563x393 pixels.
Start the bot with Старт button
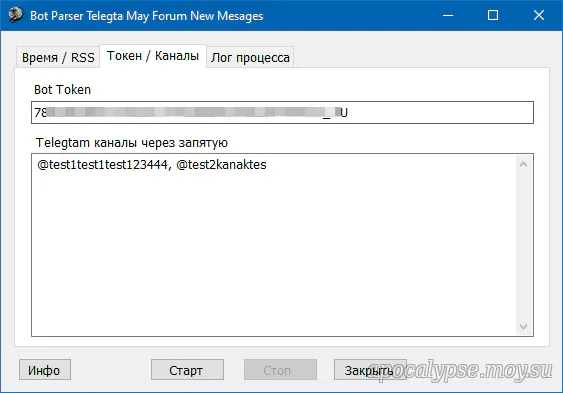187,370
